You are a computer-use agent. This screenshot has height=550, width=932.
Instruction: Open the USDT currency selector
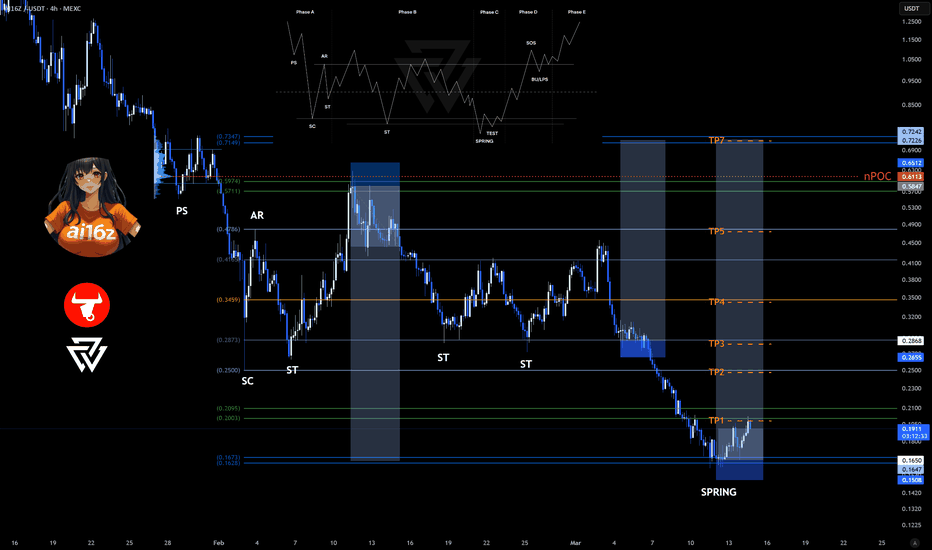pos(912,8)
